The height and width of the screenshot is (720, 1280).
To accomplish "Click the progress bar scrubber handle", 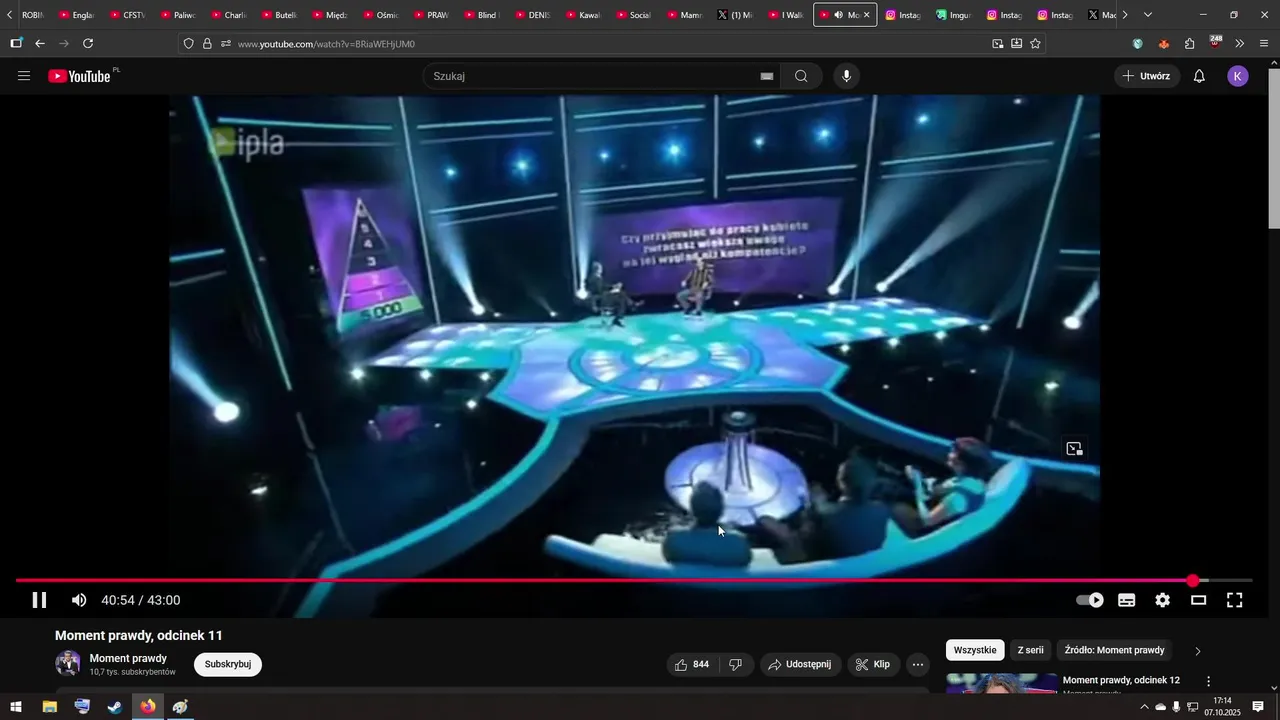I will pyautogui.click(x=1193, y=580).
